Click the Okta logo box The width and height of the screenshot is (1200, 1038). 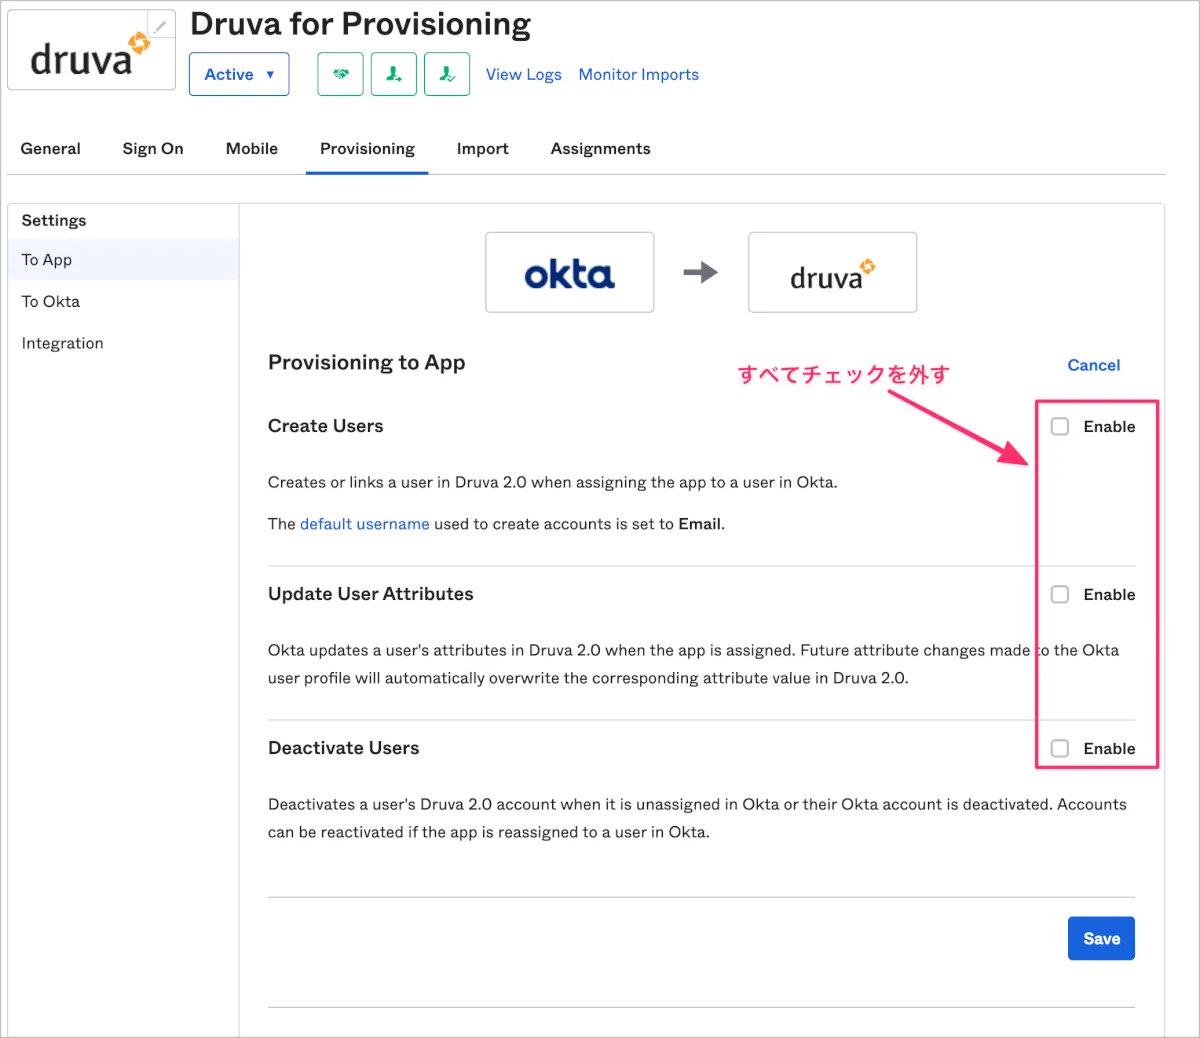pyautogui.click(x=569, y=273)
